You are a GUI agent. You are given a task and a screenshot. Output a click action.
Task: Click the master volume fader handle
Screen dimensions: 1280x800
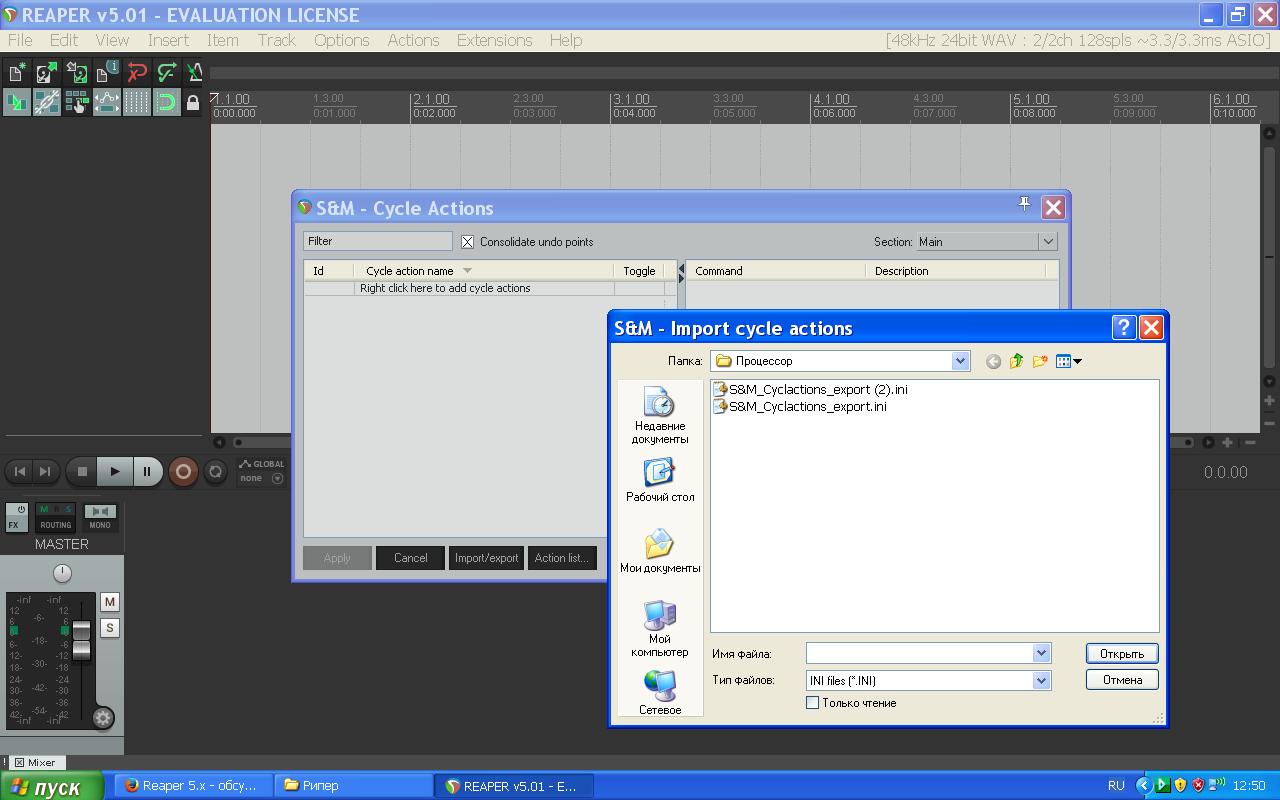(x=81, y=639)
